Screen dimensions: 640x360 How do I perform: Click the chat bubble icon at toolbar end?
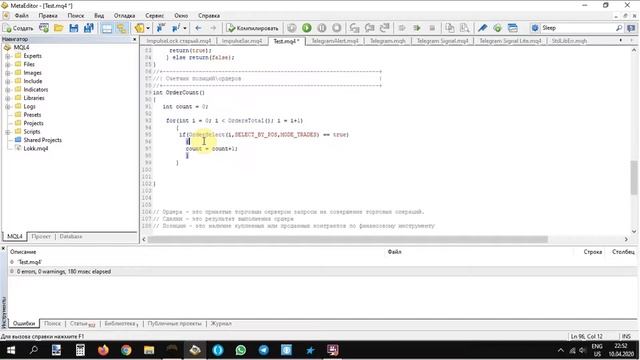click(x=631, y=28)
